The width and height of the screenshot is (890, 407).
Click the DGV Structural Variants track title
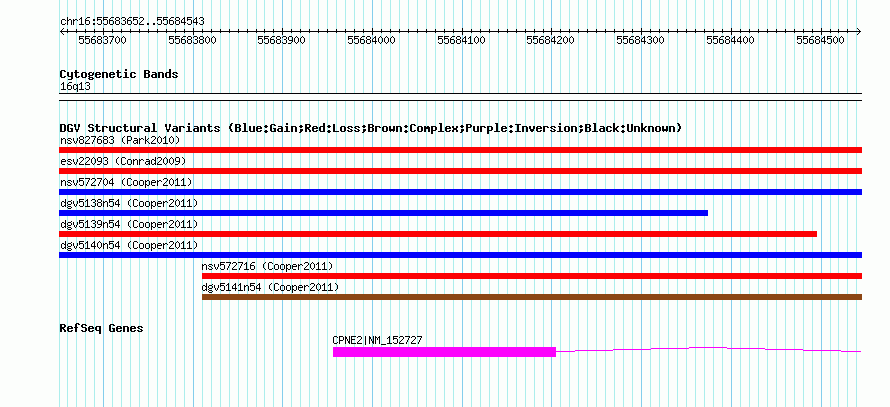coord(371,128)
